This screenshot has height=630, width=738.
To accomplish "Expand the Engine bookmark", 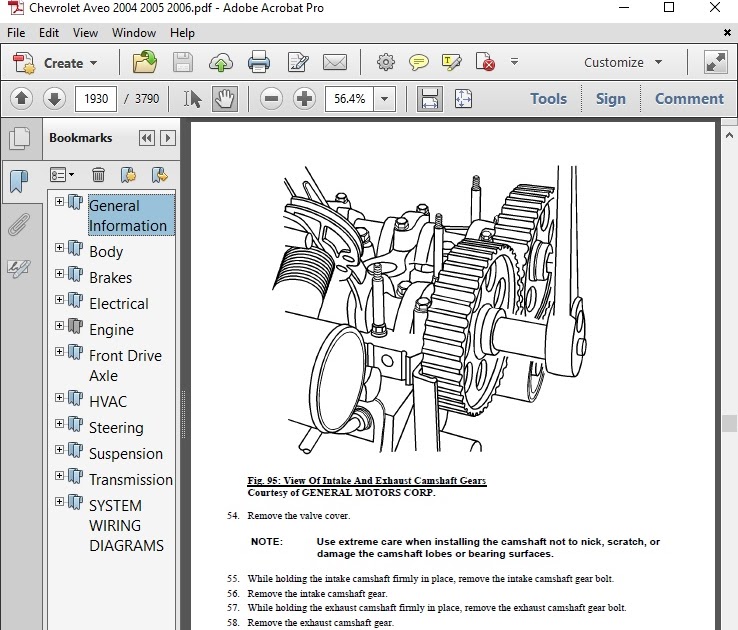I will point(59,326).
